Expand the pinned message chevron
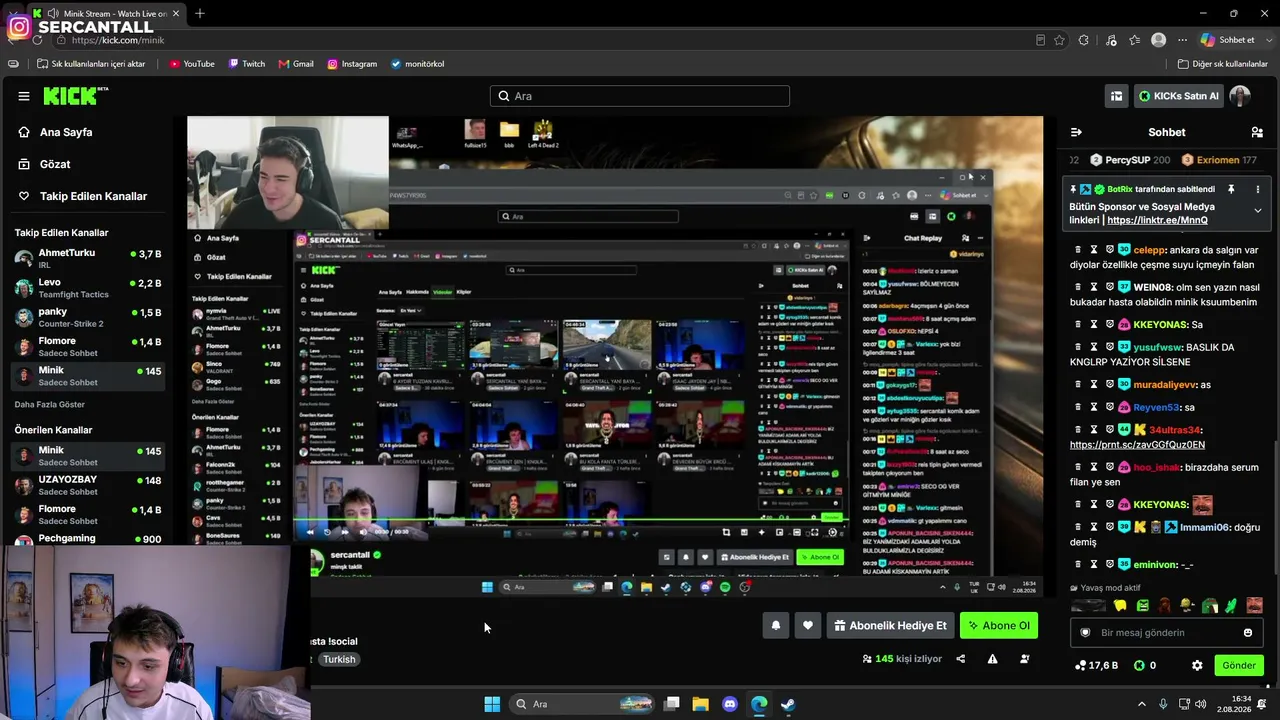This screenshot has height=720, width=1280. pos(1258,211)
